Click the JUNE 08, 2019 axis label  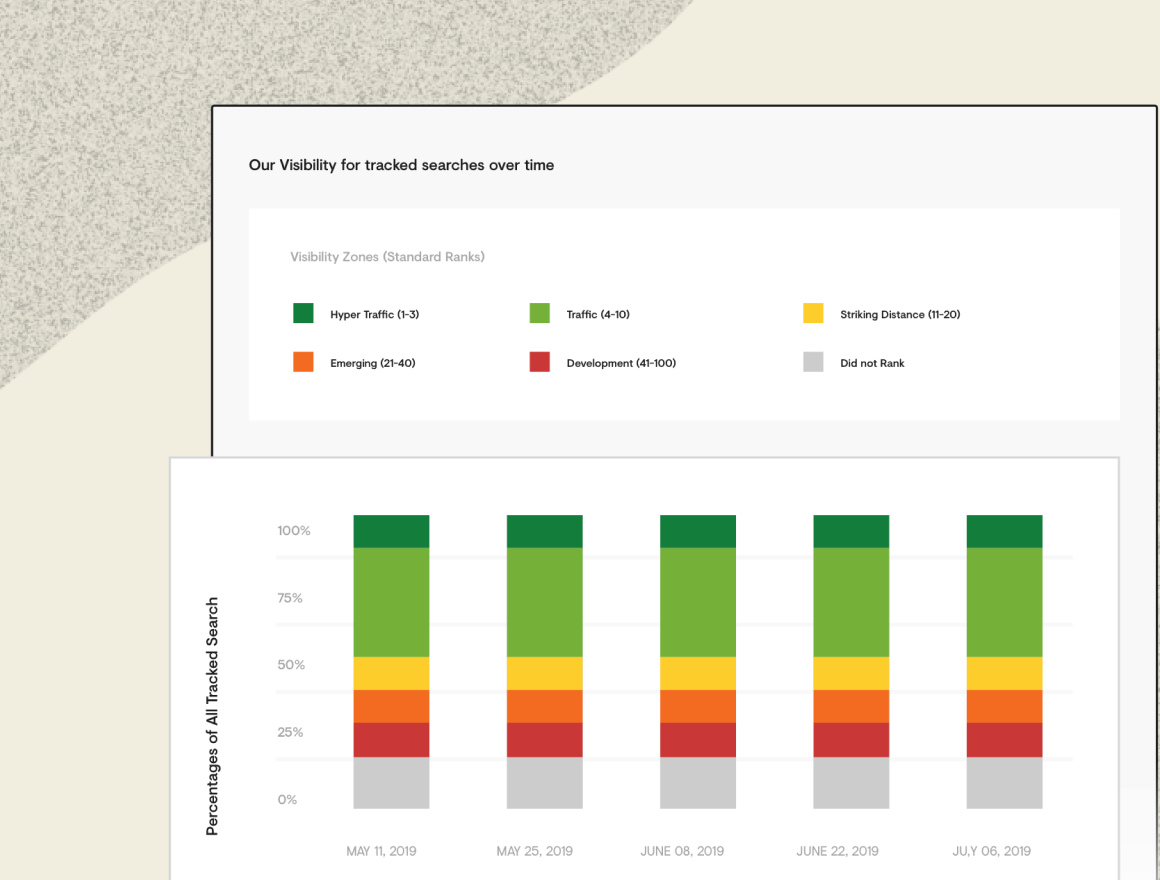pos(682,851)
